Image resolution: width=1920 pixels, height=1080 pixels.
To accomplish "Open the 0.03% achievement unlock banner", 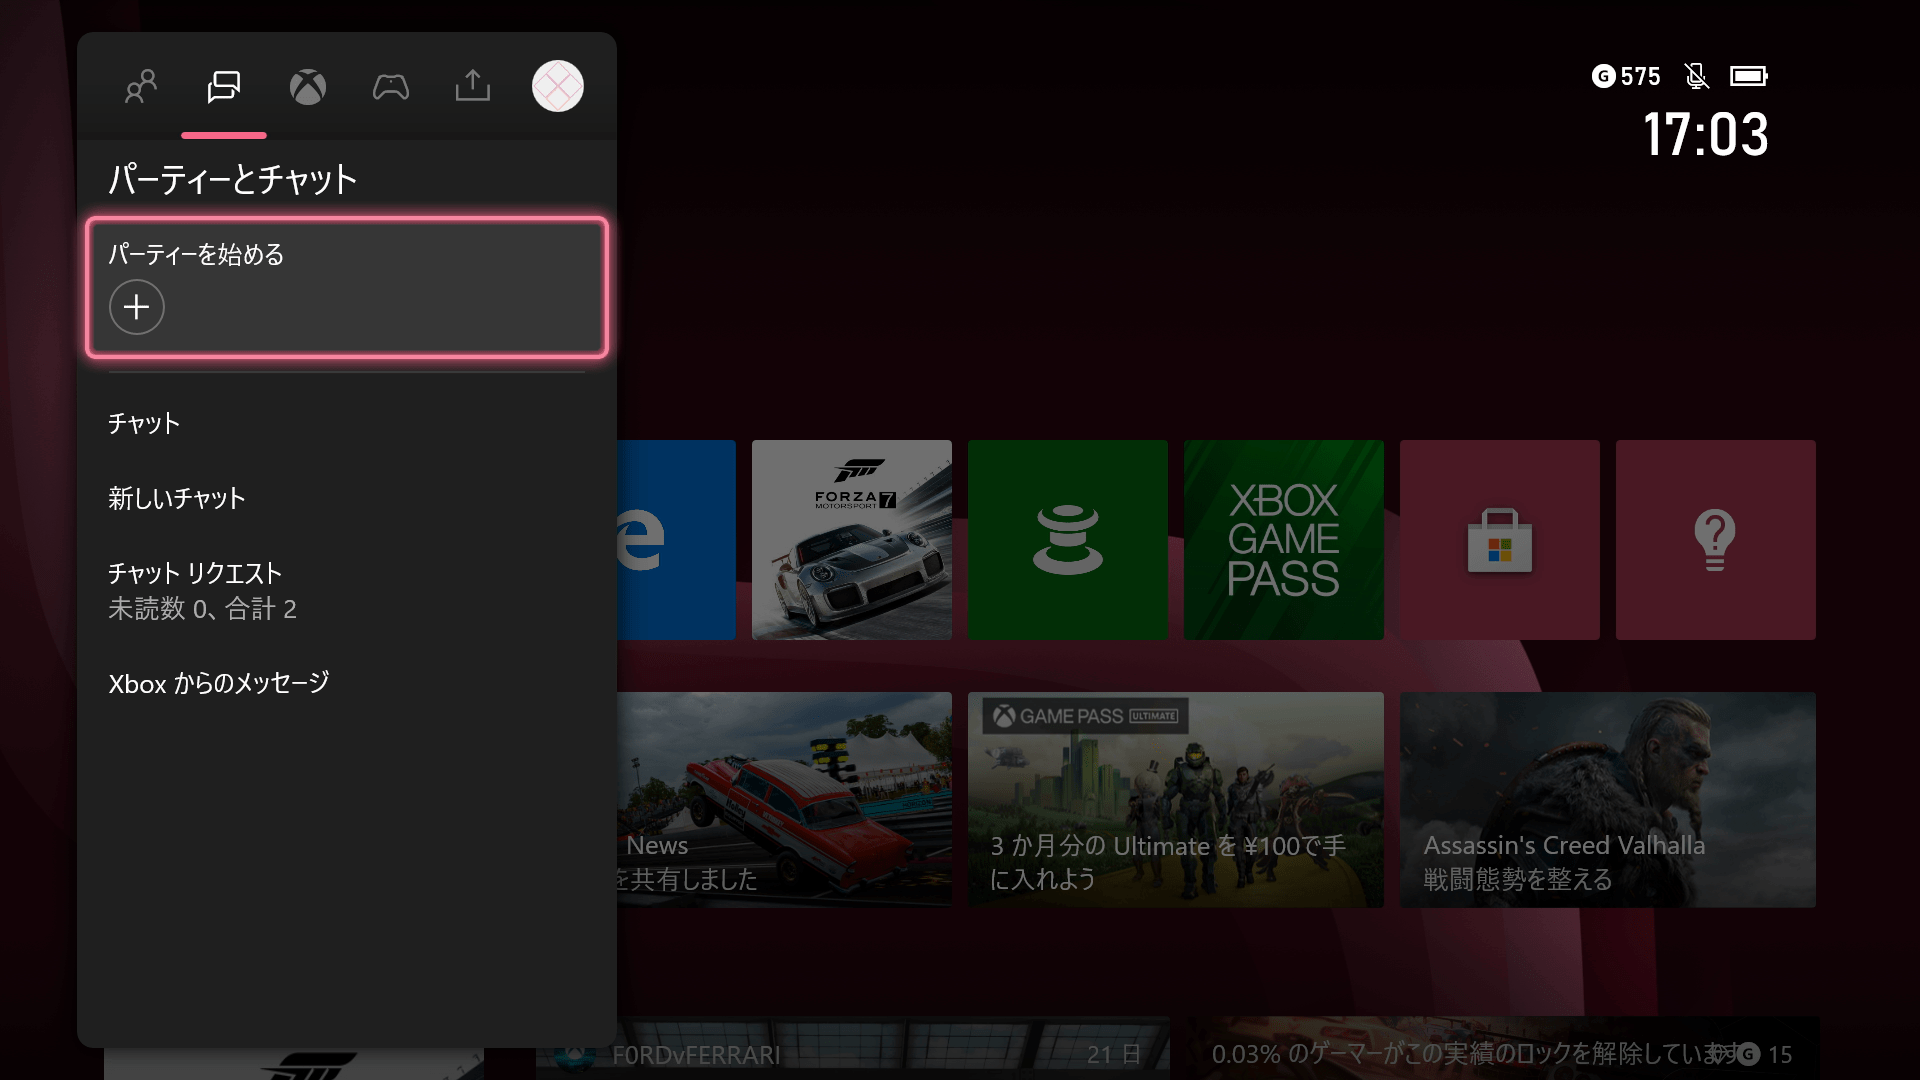I will click(x=1502, y=1049).
